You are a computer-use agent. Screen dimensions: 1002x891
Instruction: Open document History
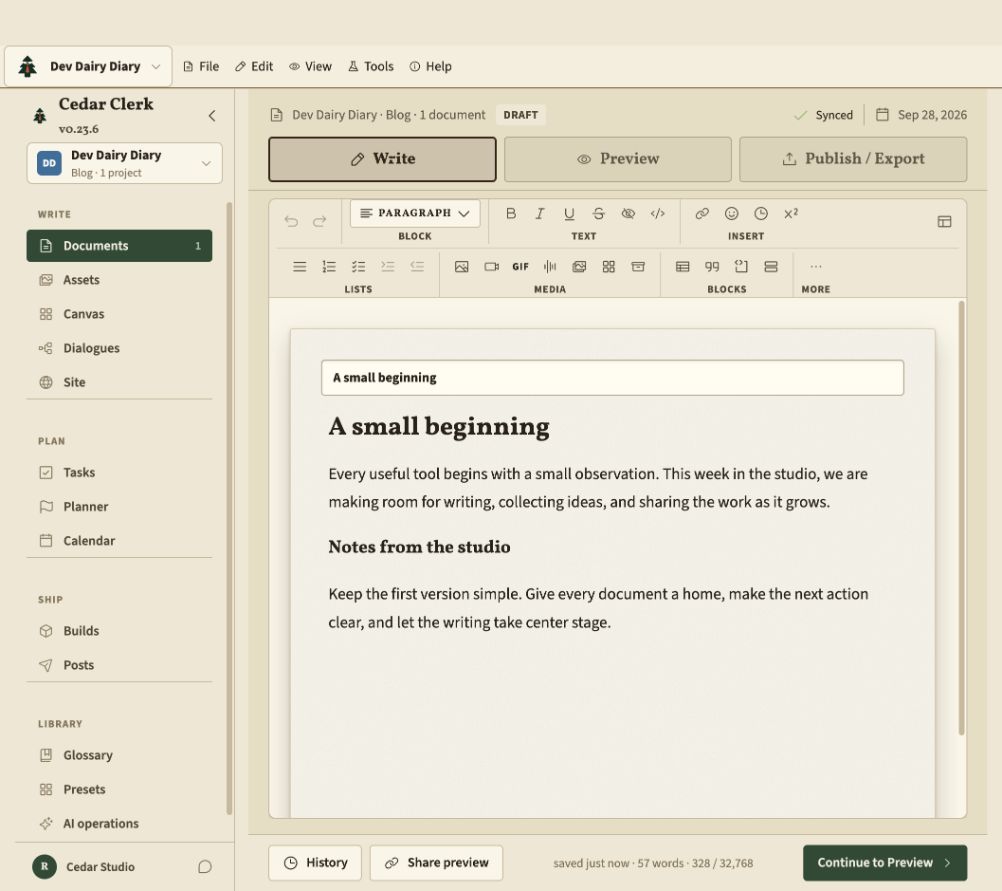tap(315, 863)
